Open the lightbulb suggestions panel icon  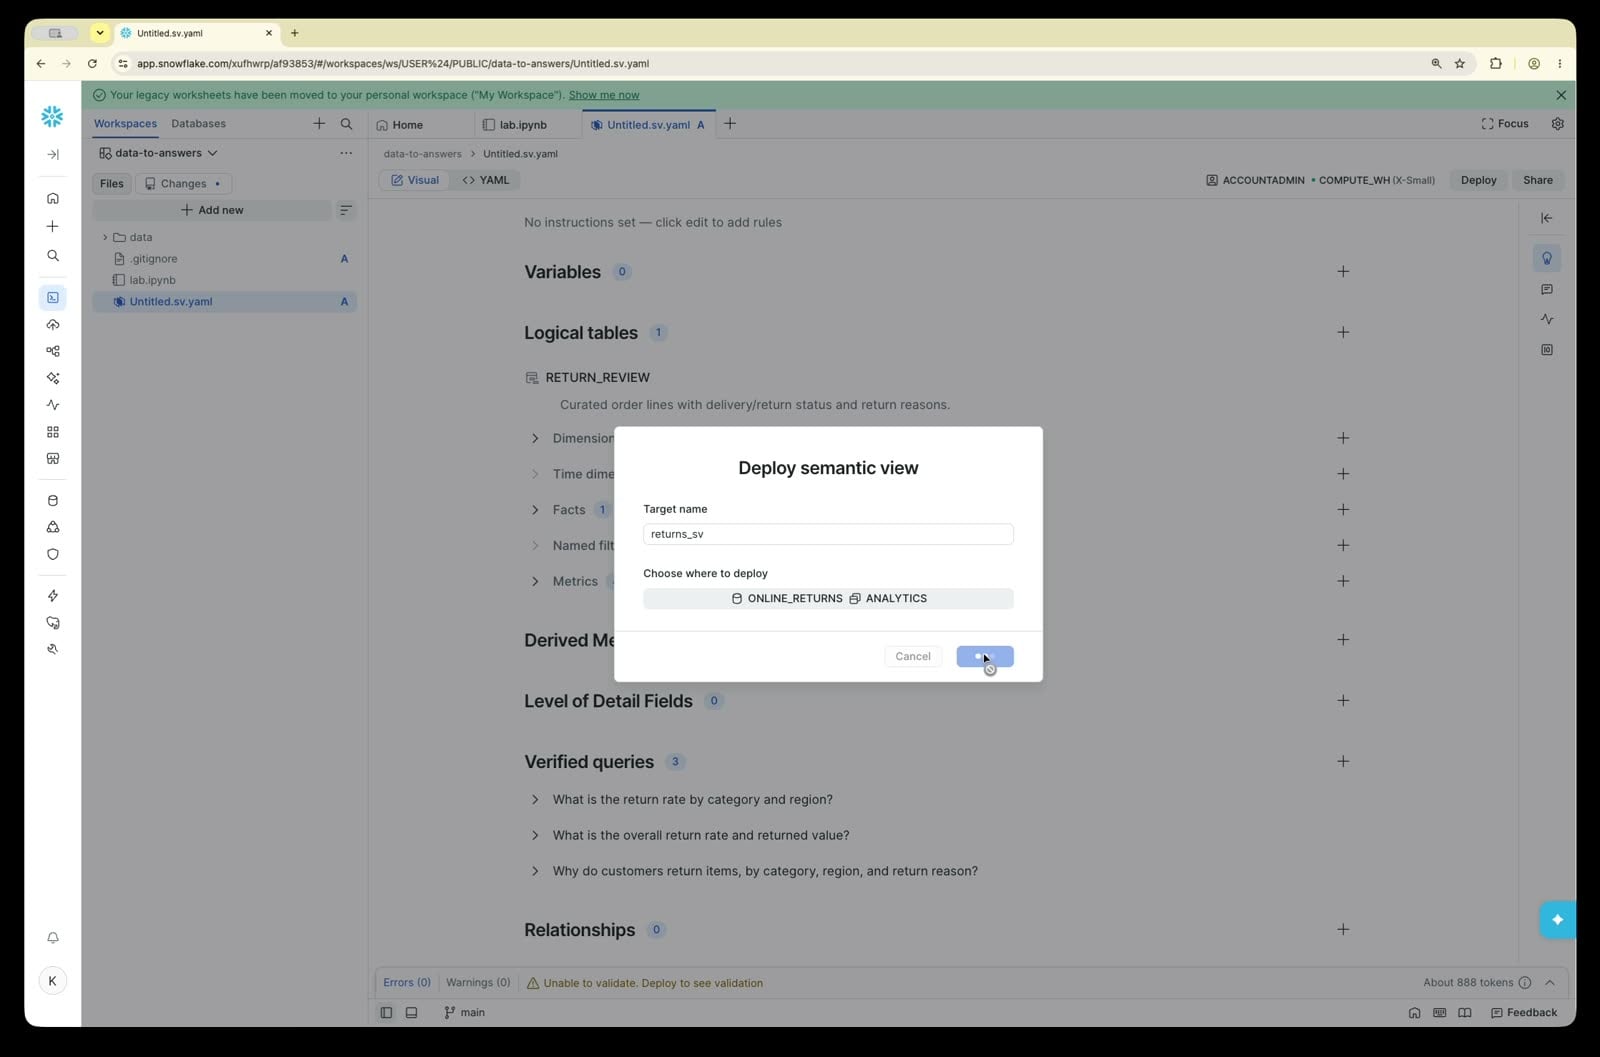click(x=1547, y=258)
